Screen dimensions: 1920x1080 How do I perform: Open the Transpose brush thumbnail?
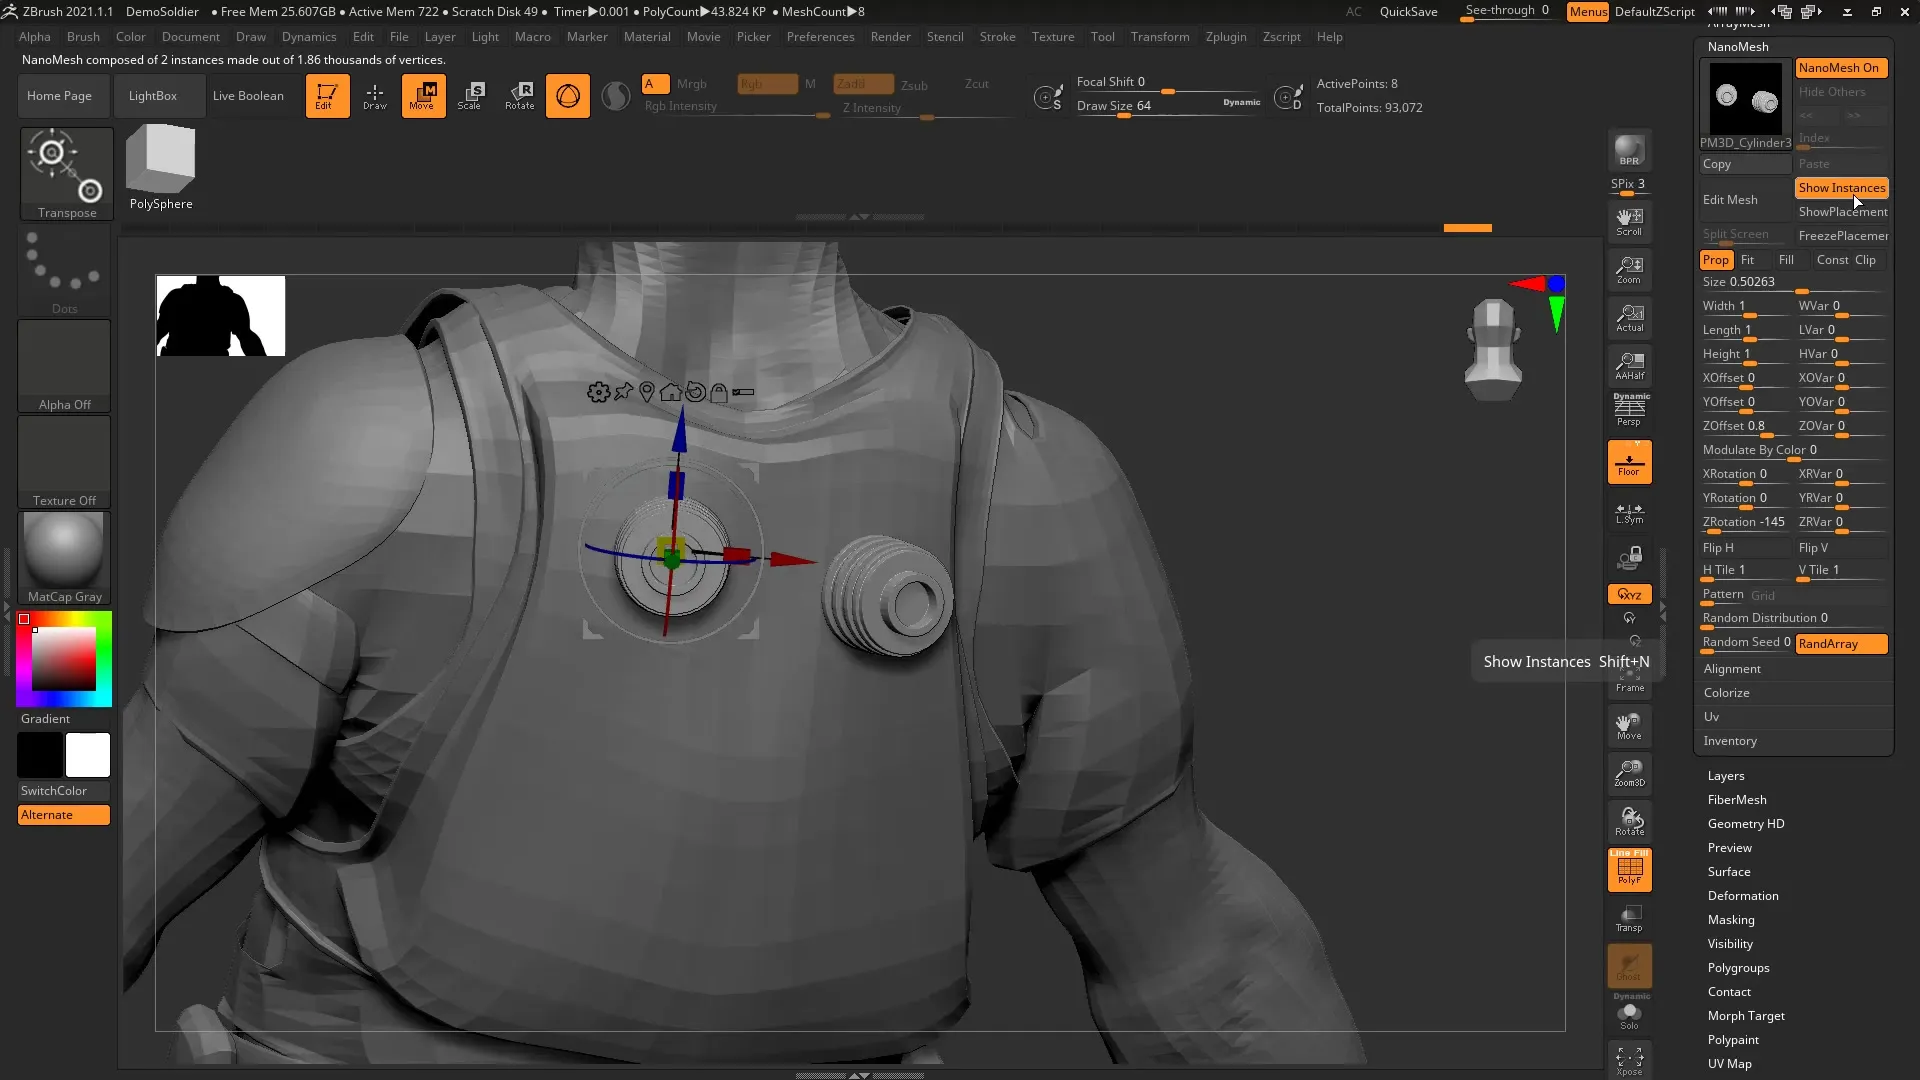coord(67,173)
